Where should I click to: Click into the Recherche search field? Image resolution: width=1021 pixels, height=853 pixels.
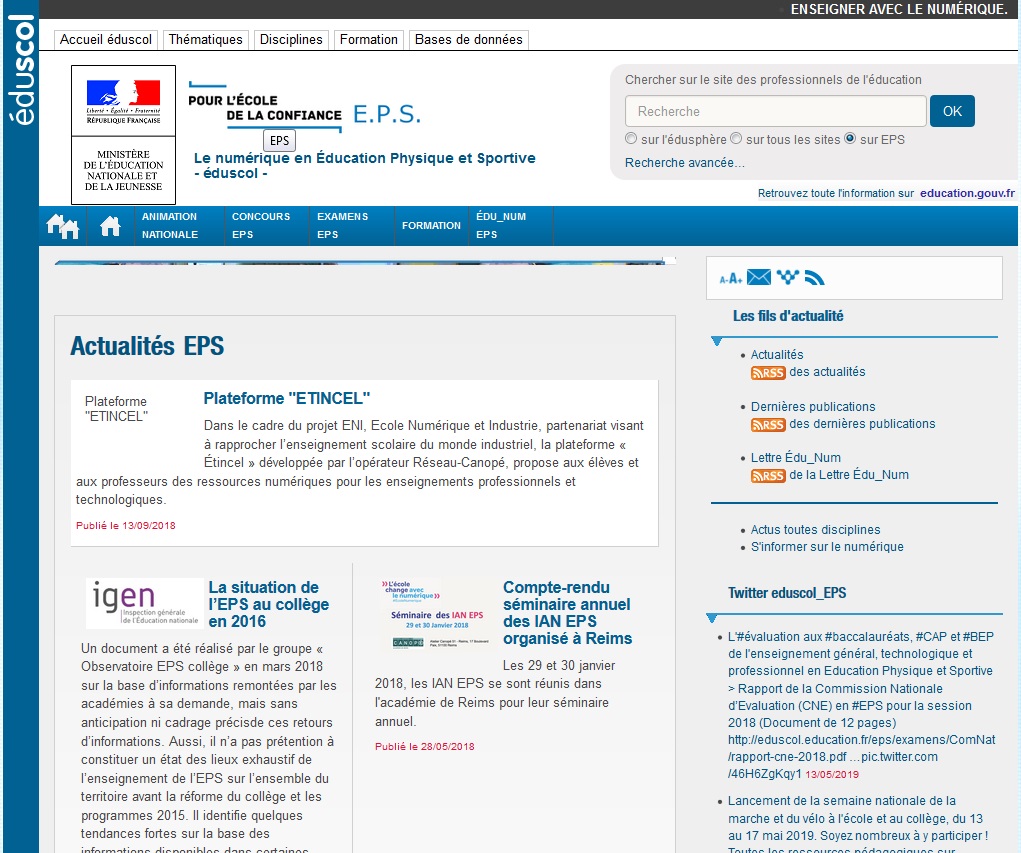coord(775,111)
